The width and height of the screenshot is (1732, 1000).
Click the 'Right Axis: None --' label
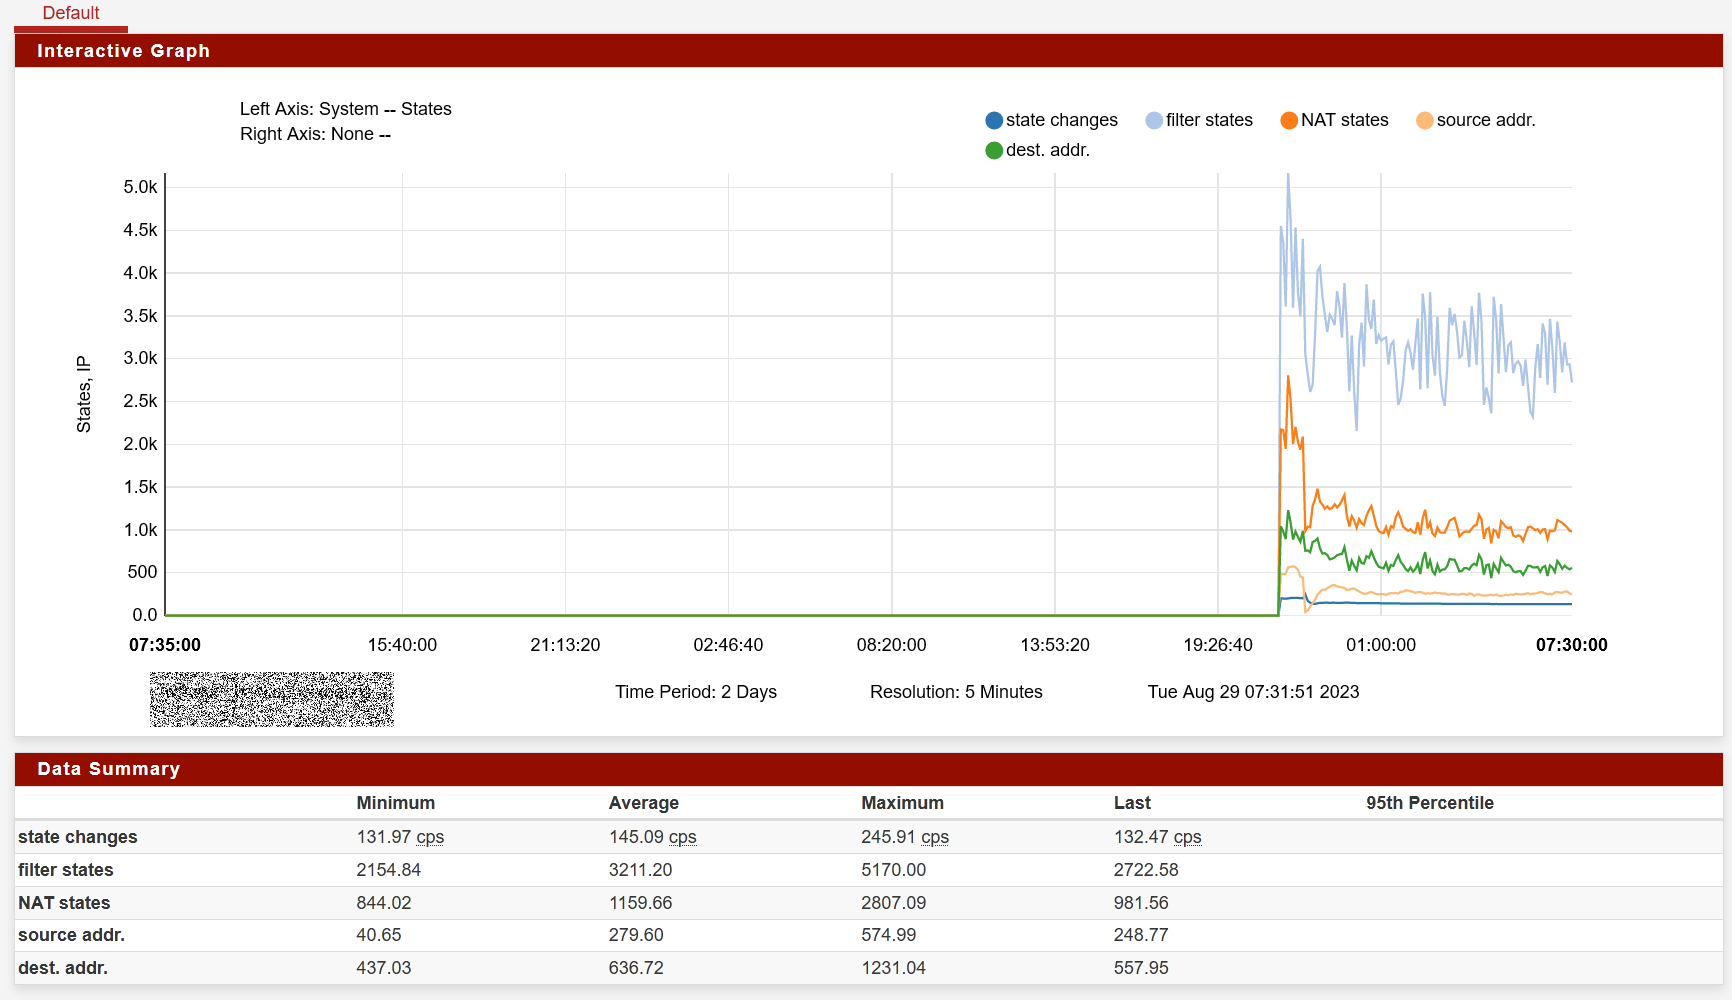(315, 134)
